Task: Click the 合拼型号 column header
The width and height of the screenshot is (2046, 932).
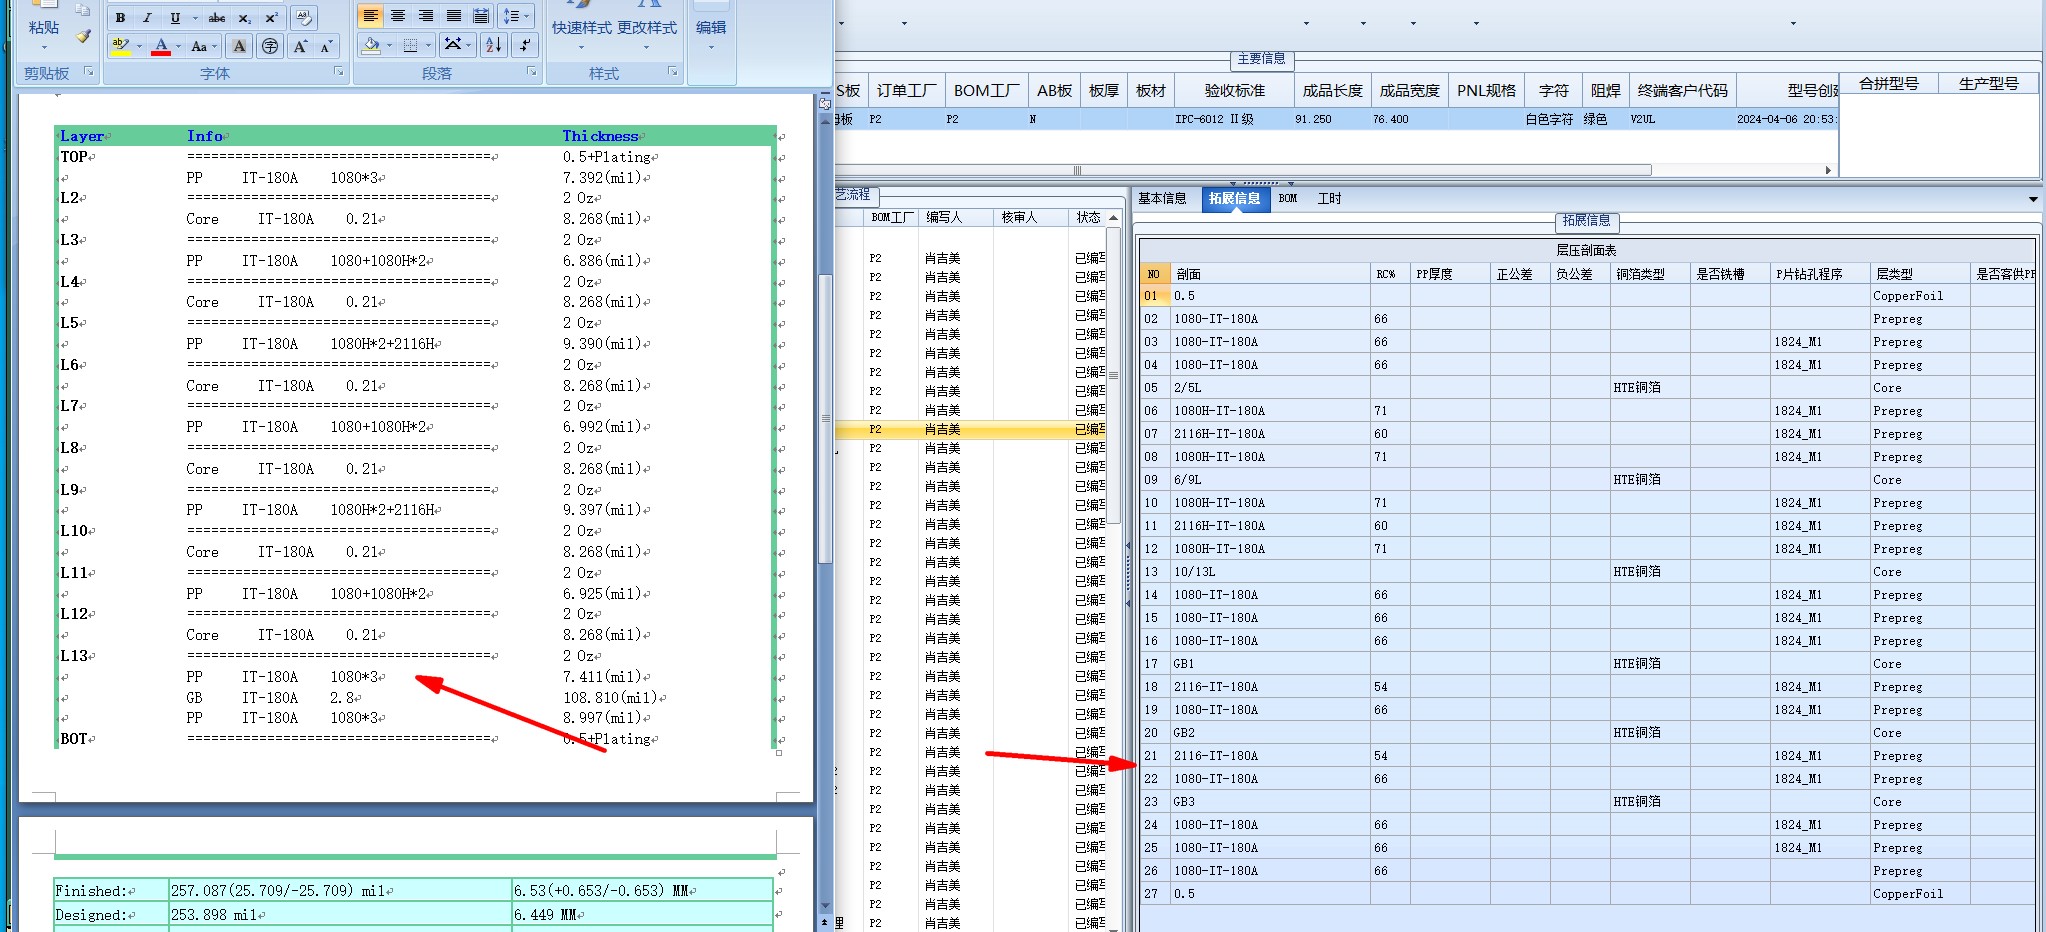Action: (x=1888, y=84)
